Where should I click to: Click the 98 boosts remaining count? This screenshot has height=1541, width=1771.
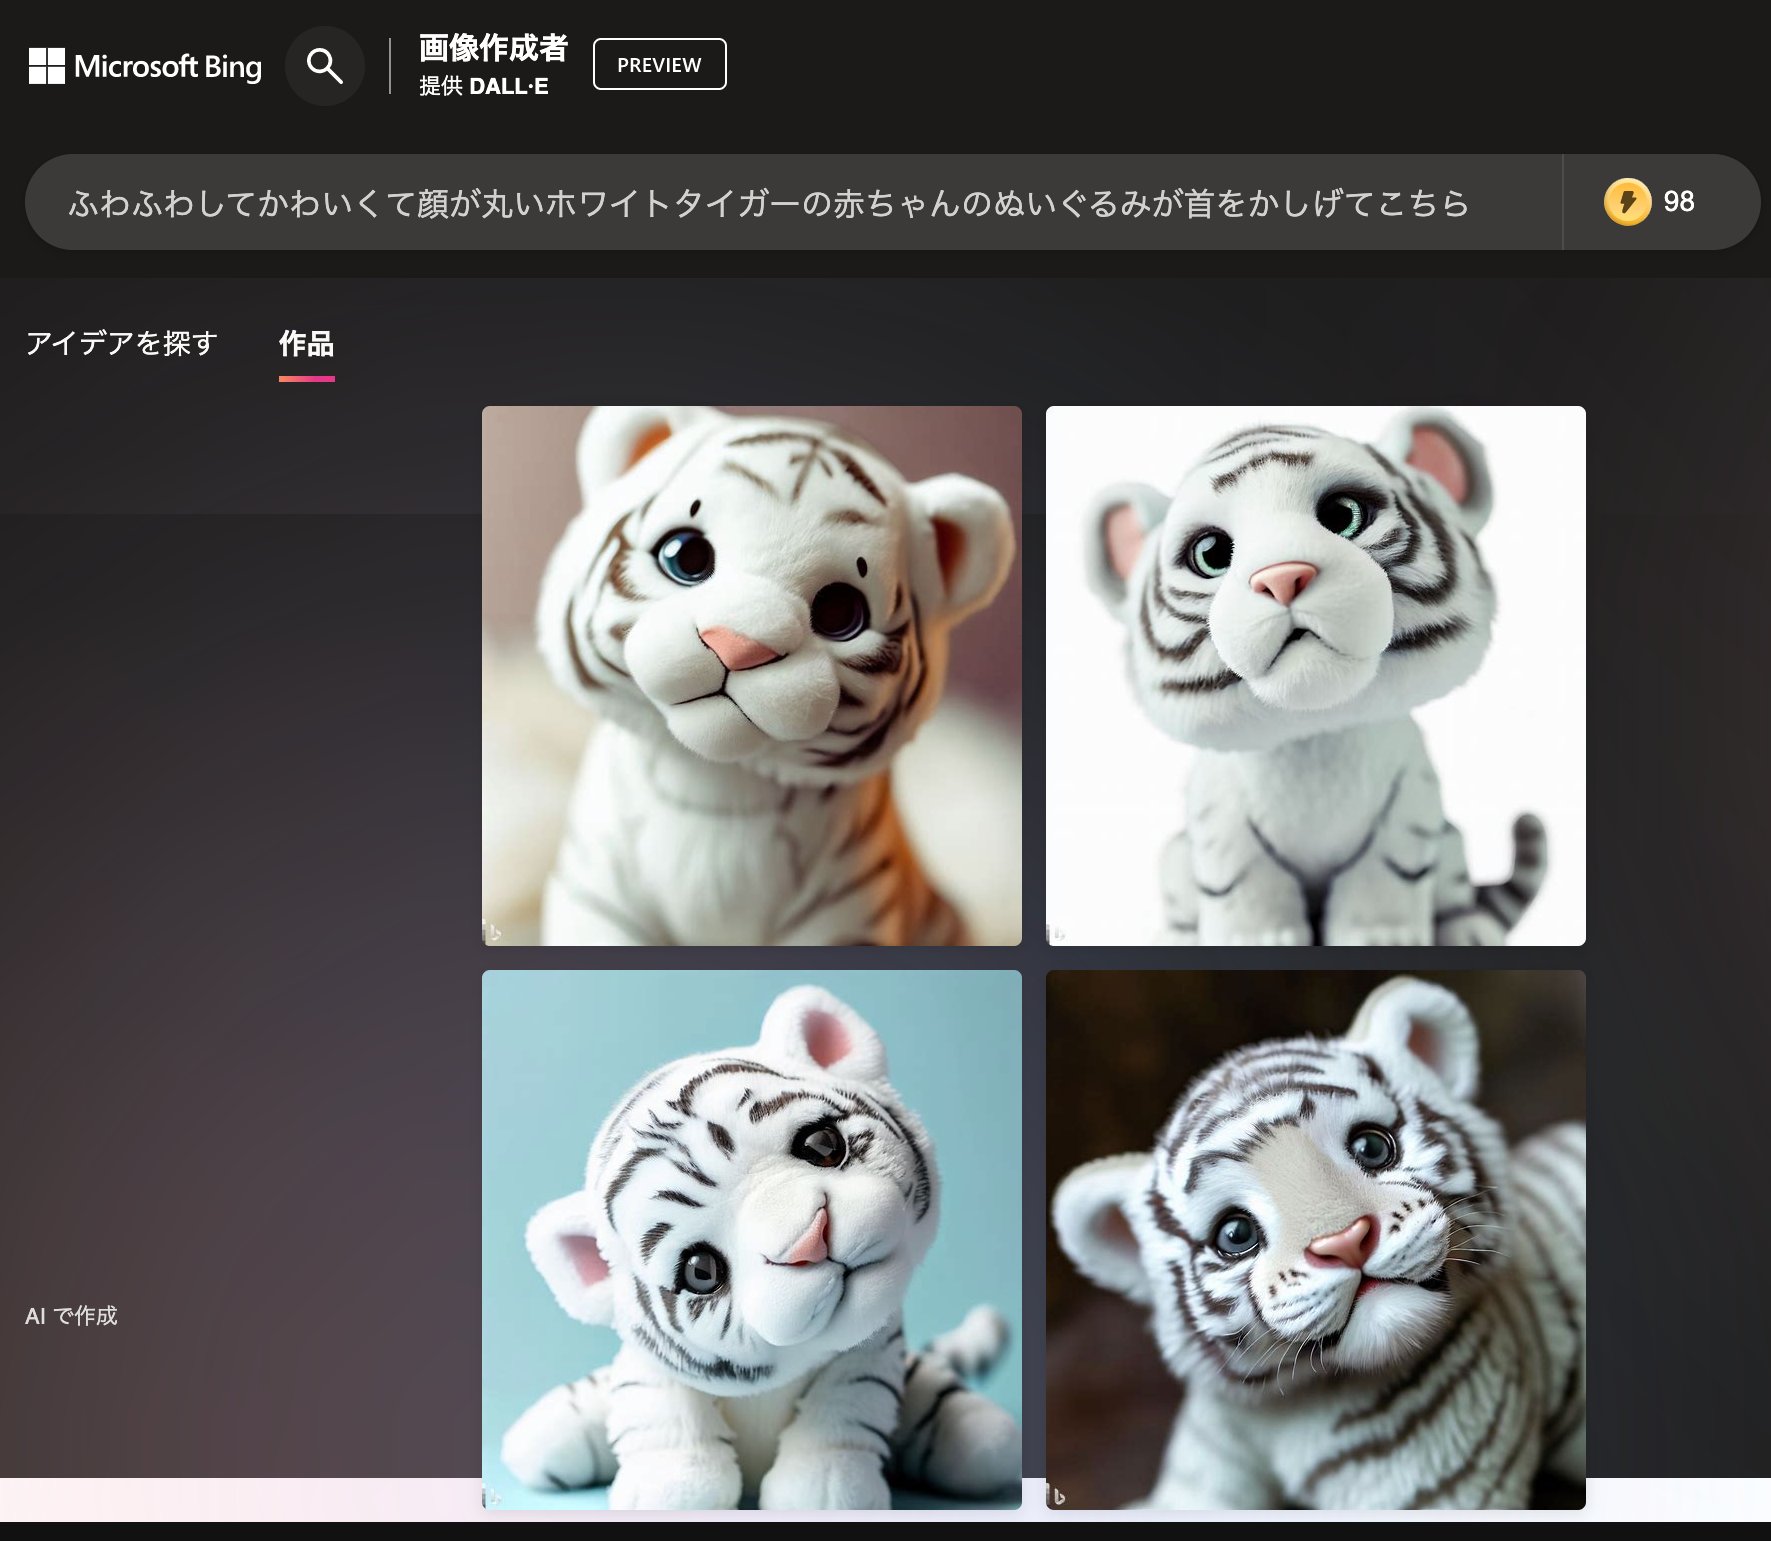pos(1679,202)
